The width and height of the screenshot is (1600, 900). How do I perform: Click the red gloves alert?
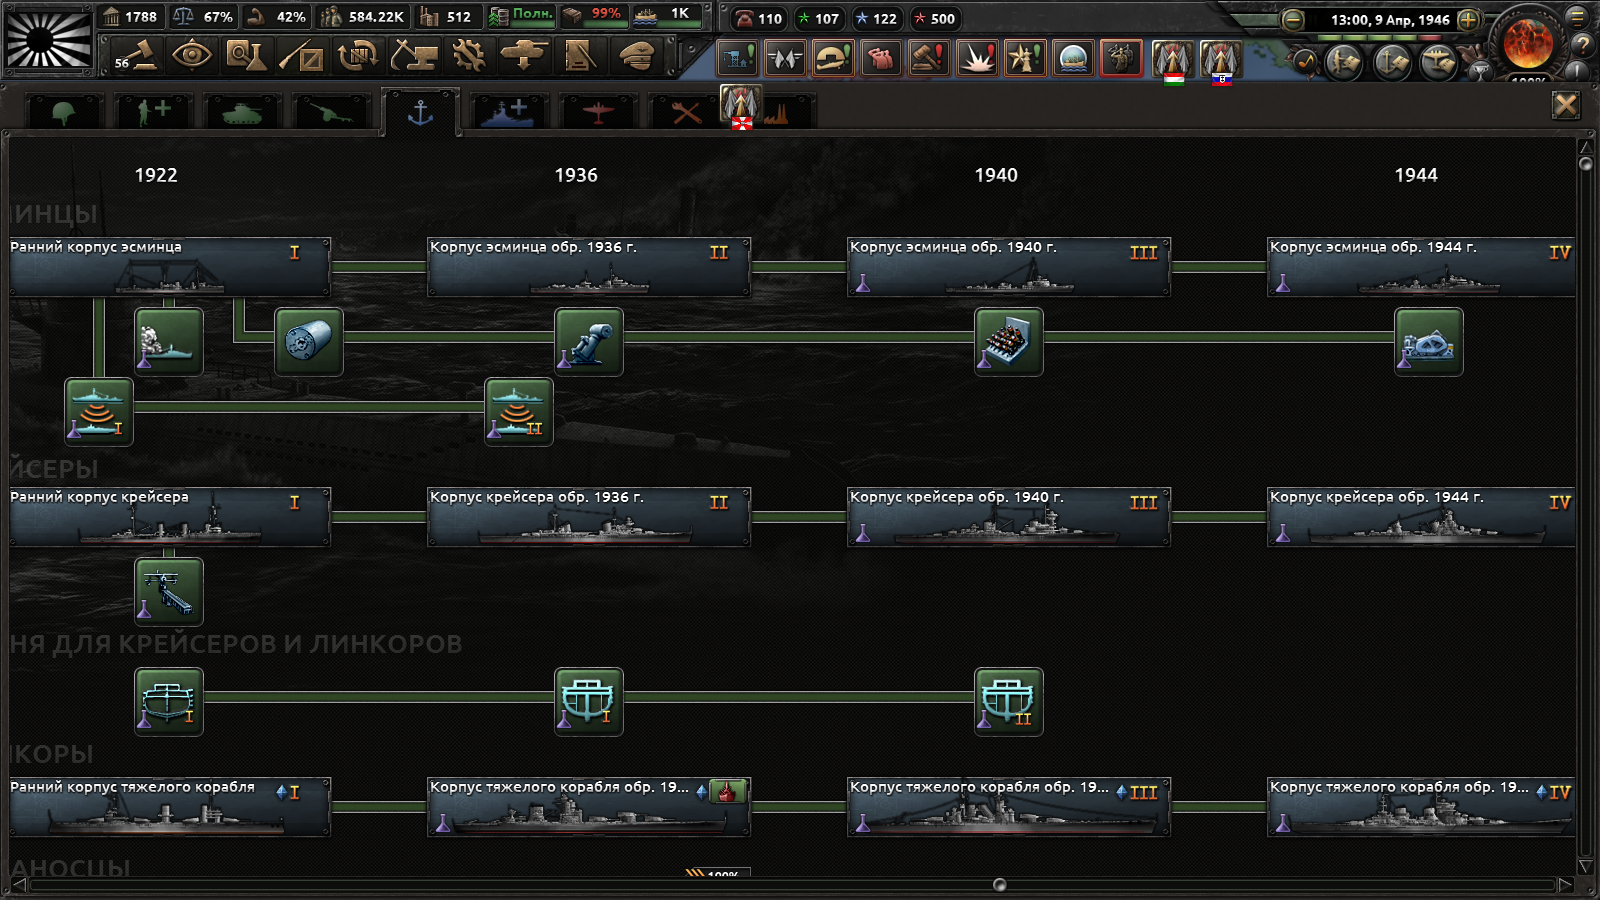[x=881, y=58]
